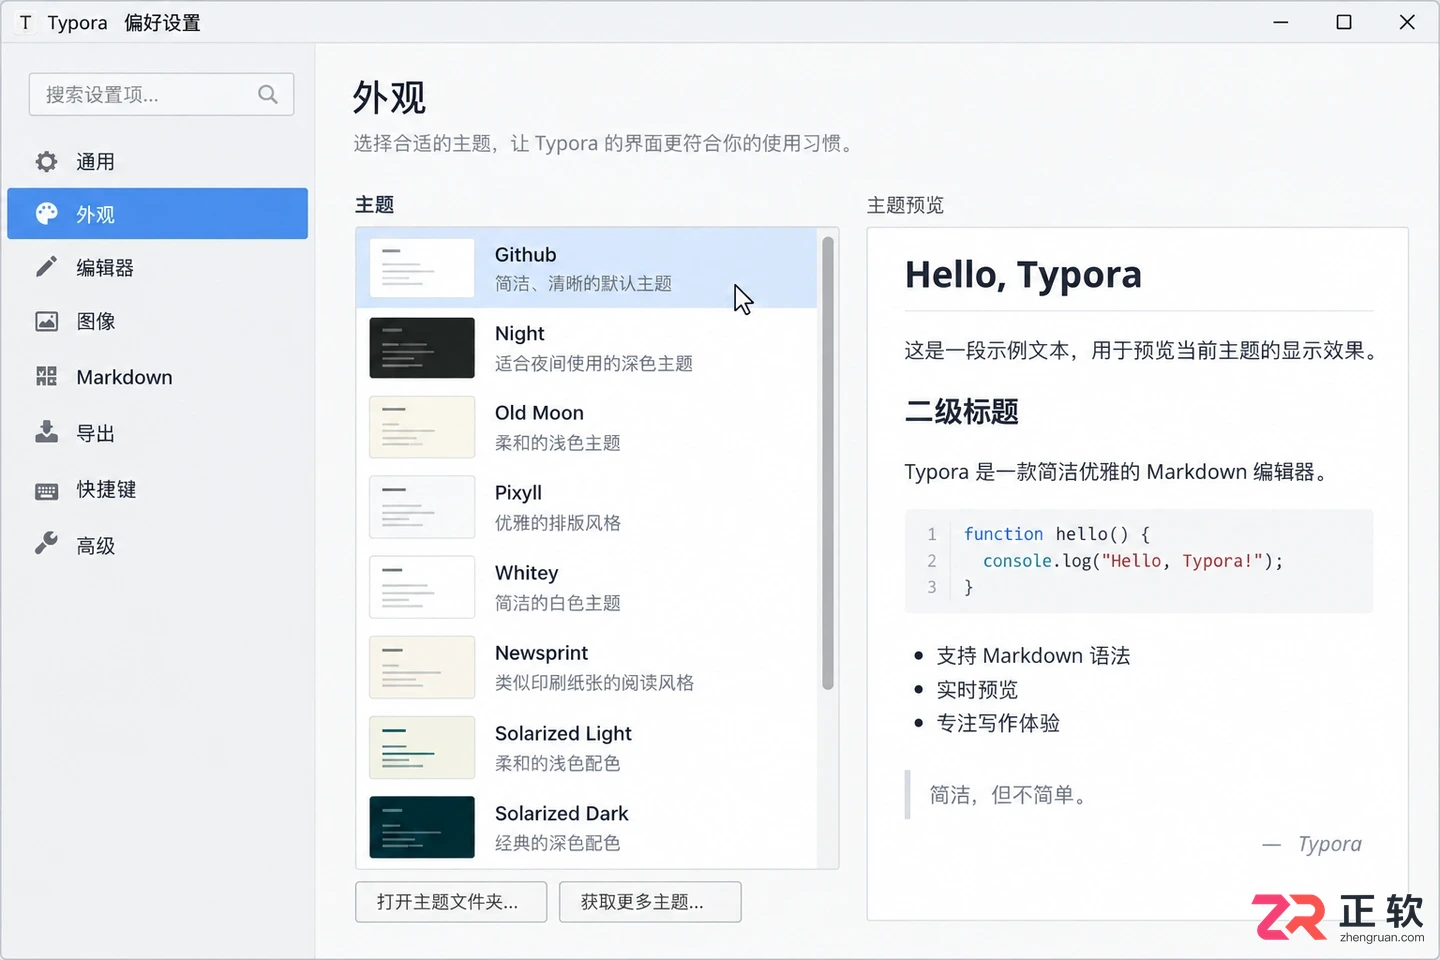1440x960 pixels.
Task: Click the pencil icon beside 编辑器
Action: [x=46, y=267]
